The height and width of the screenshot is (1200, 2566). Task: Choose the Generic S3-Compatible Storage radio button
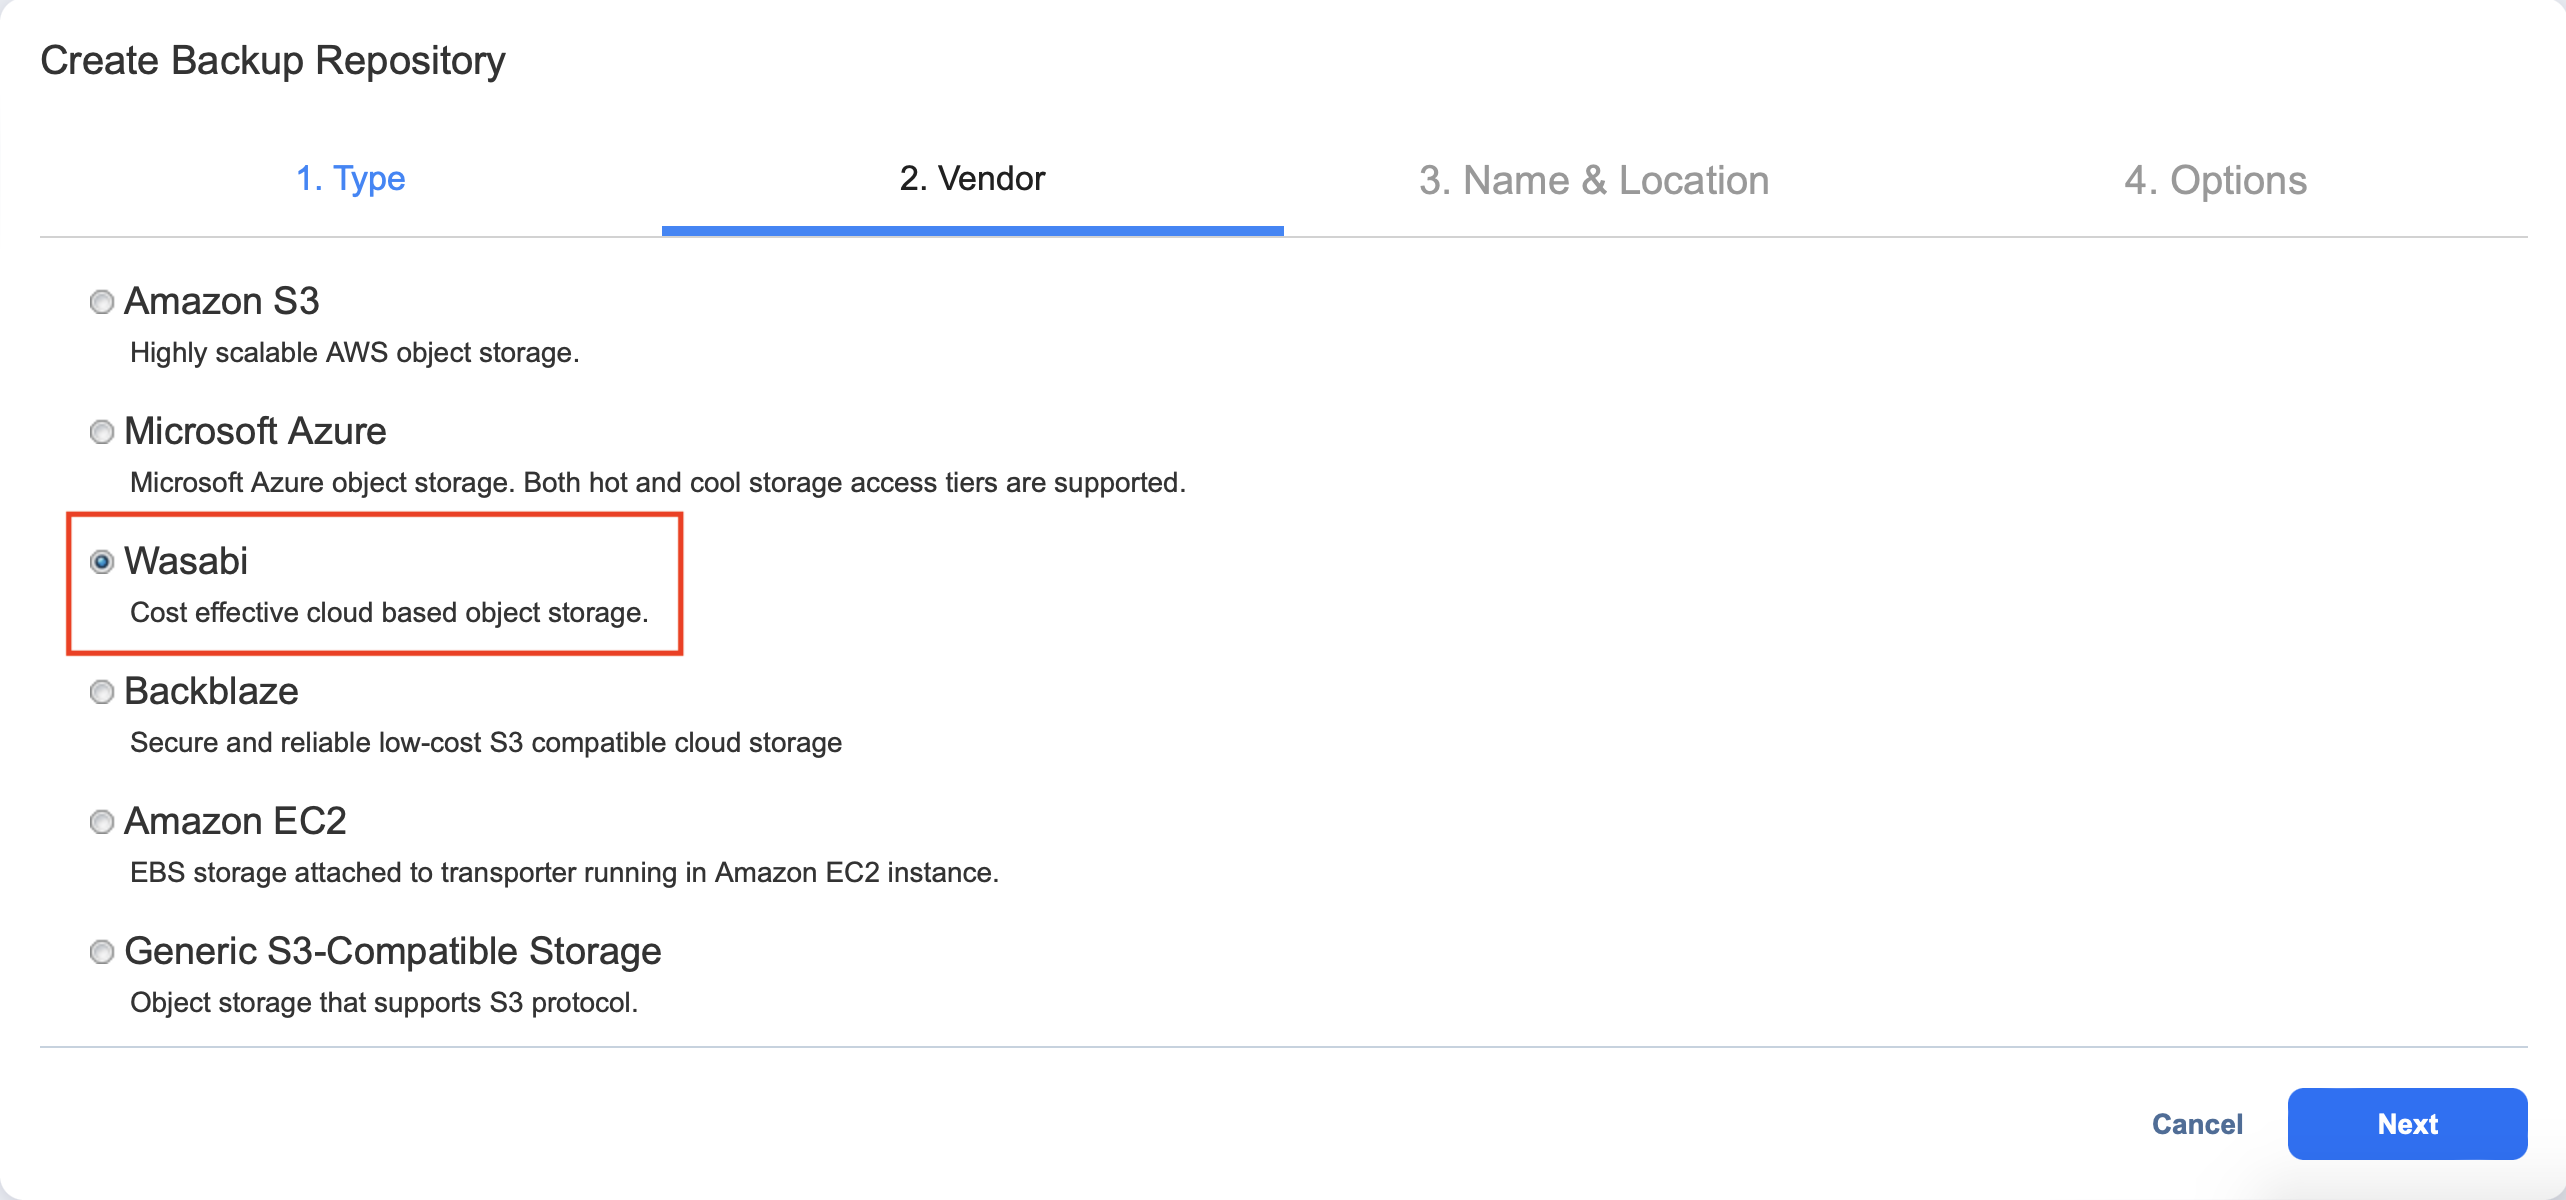[x=102, y=952]
